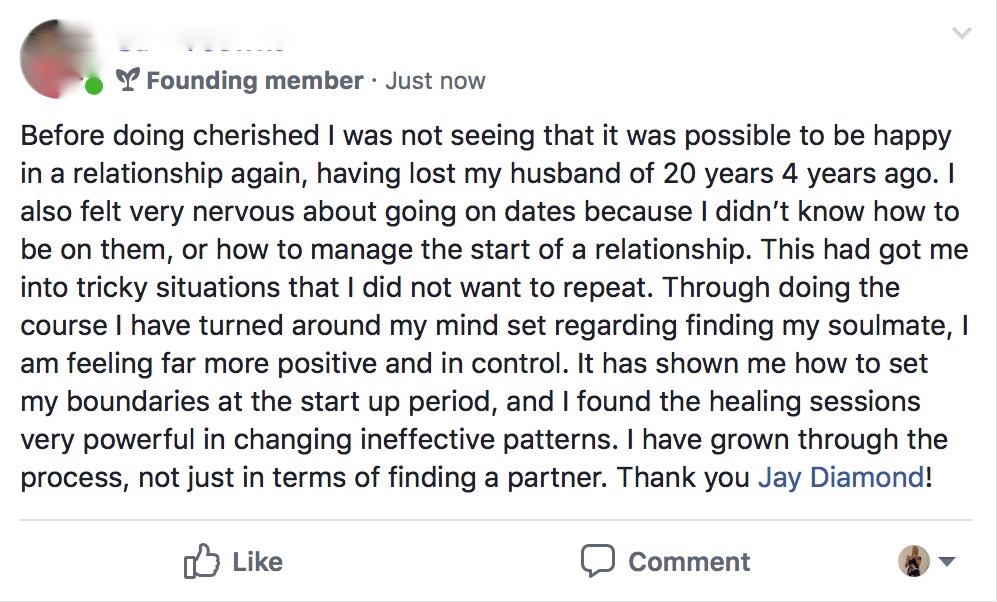
Task: Open the poster's blurred profile picture
Action: [x=57, y=58]
